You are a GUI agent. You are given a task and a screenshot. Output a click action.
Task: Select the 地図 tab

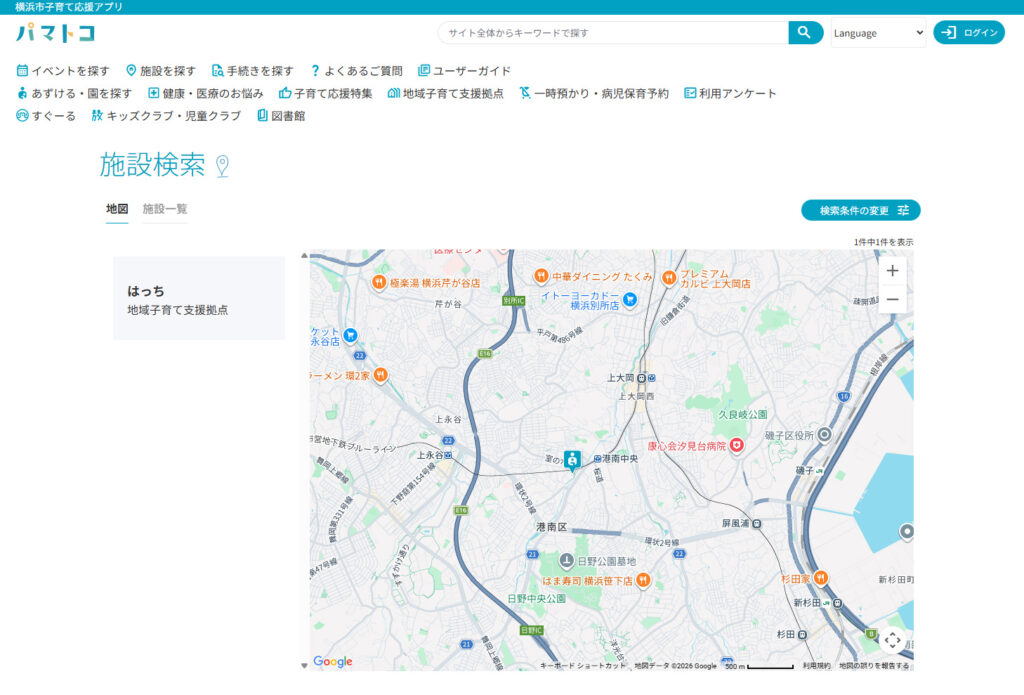click(117, 209)
